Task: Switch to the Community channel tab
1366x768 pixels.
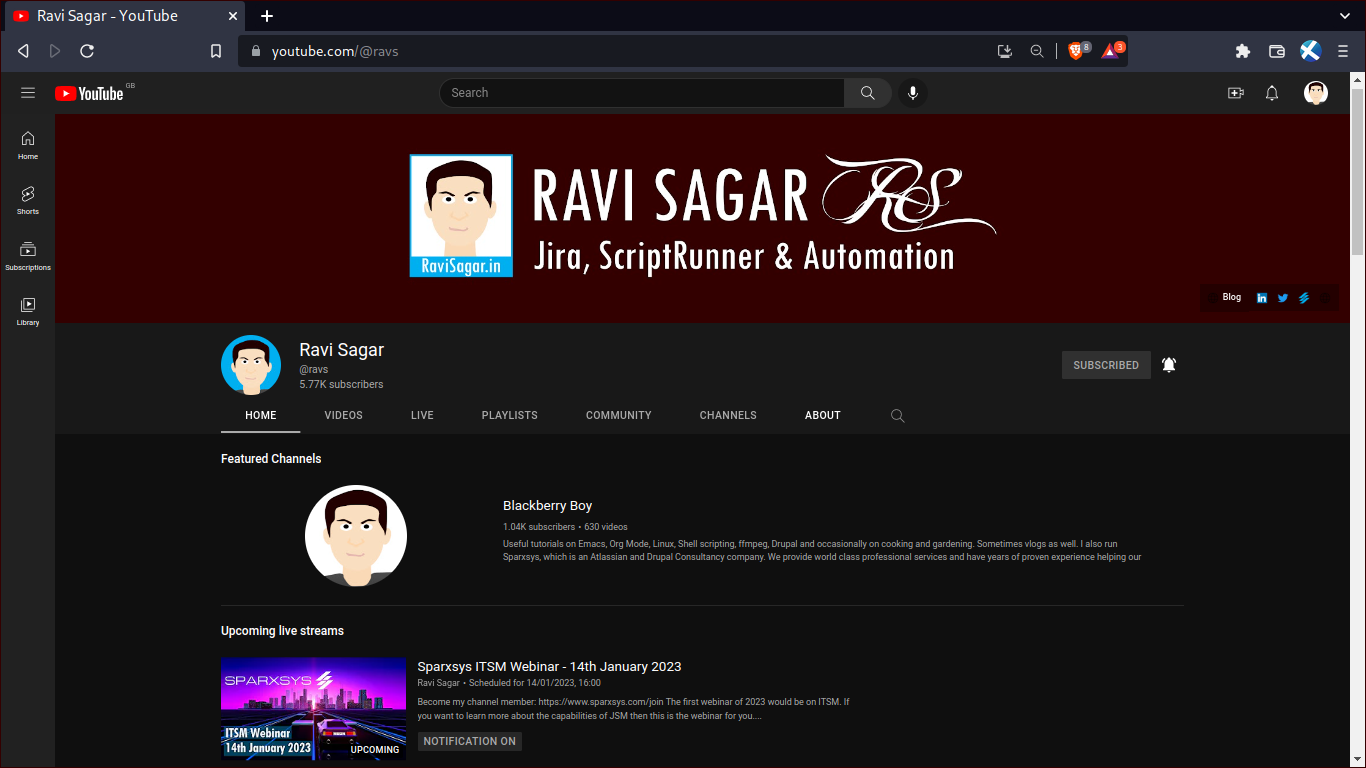Action: click(619, 415)
